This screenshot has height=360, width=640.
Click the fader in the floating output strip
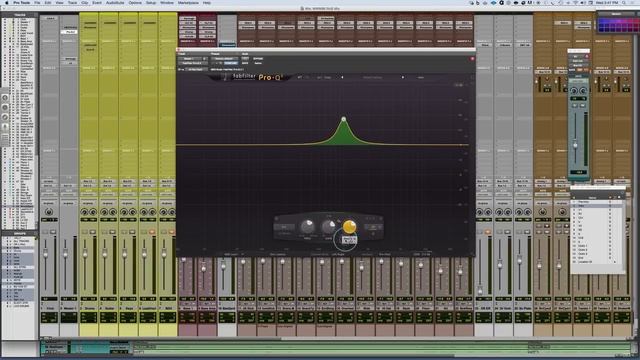[575, 144]
